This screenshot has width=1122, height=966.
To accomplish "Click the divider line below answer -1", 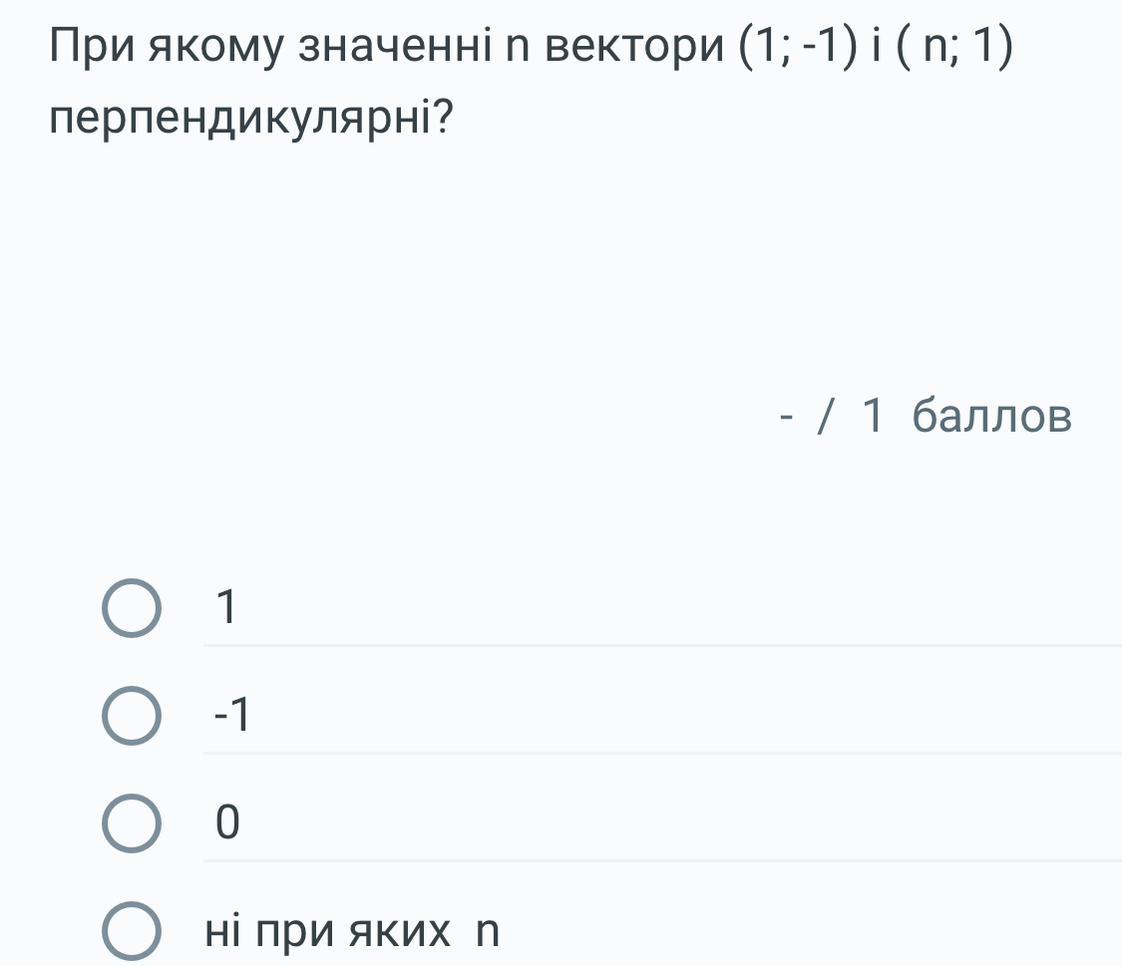I will (660, 753).
